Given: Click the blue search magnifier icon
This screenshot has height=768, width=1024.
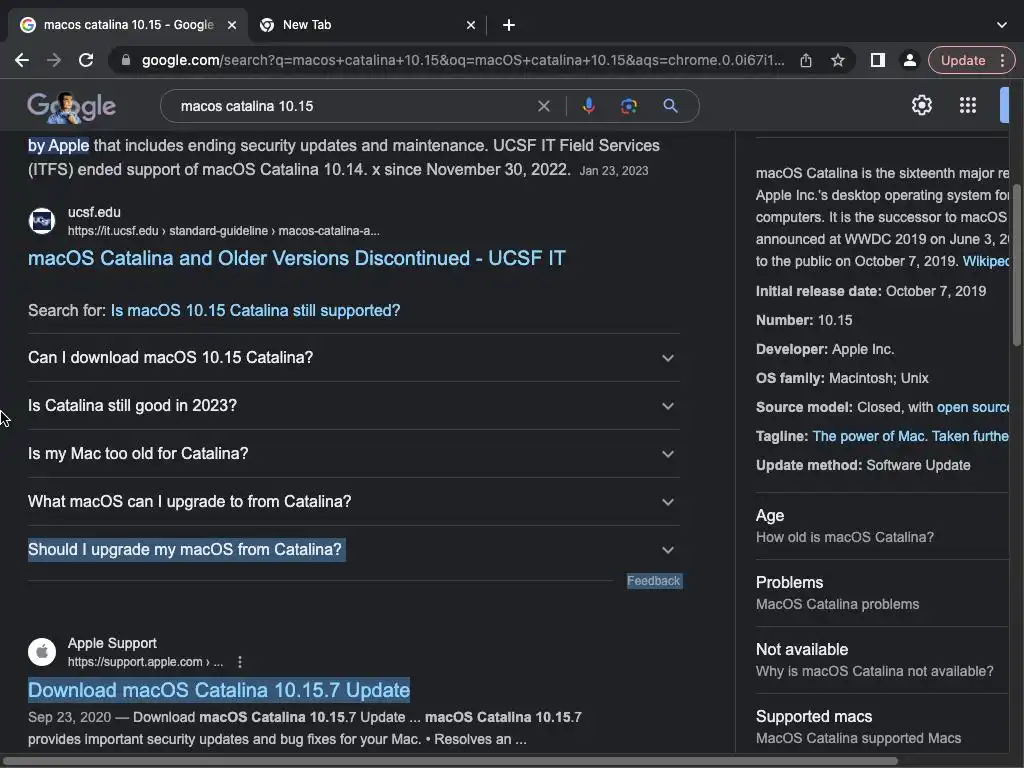Looking at the screenshot, I should [x=670, y=106].
